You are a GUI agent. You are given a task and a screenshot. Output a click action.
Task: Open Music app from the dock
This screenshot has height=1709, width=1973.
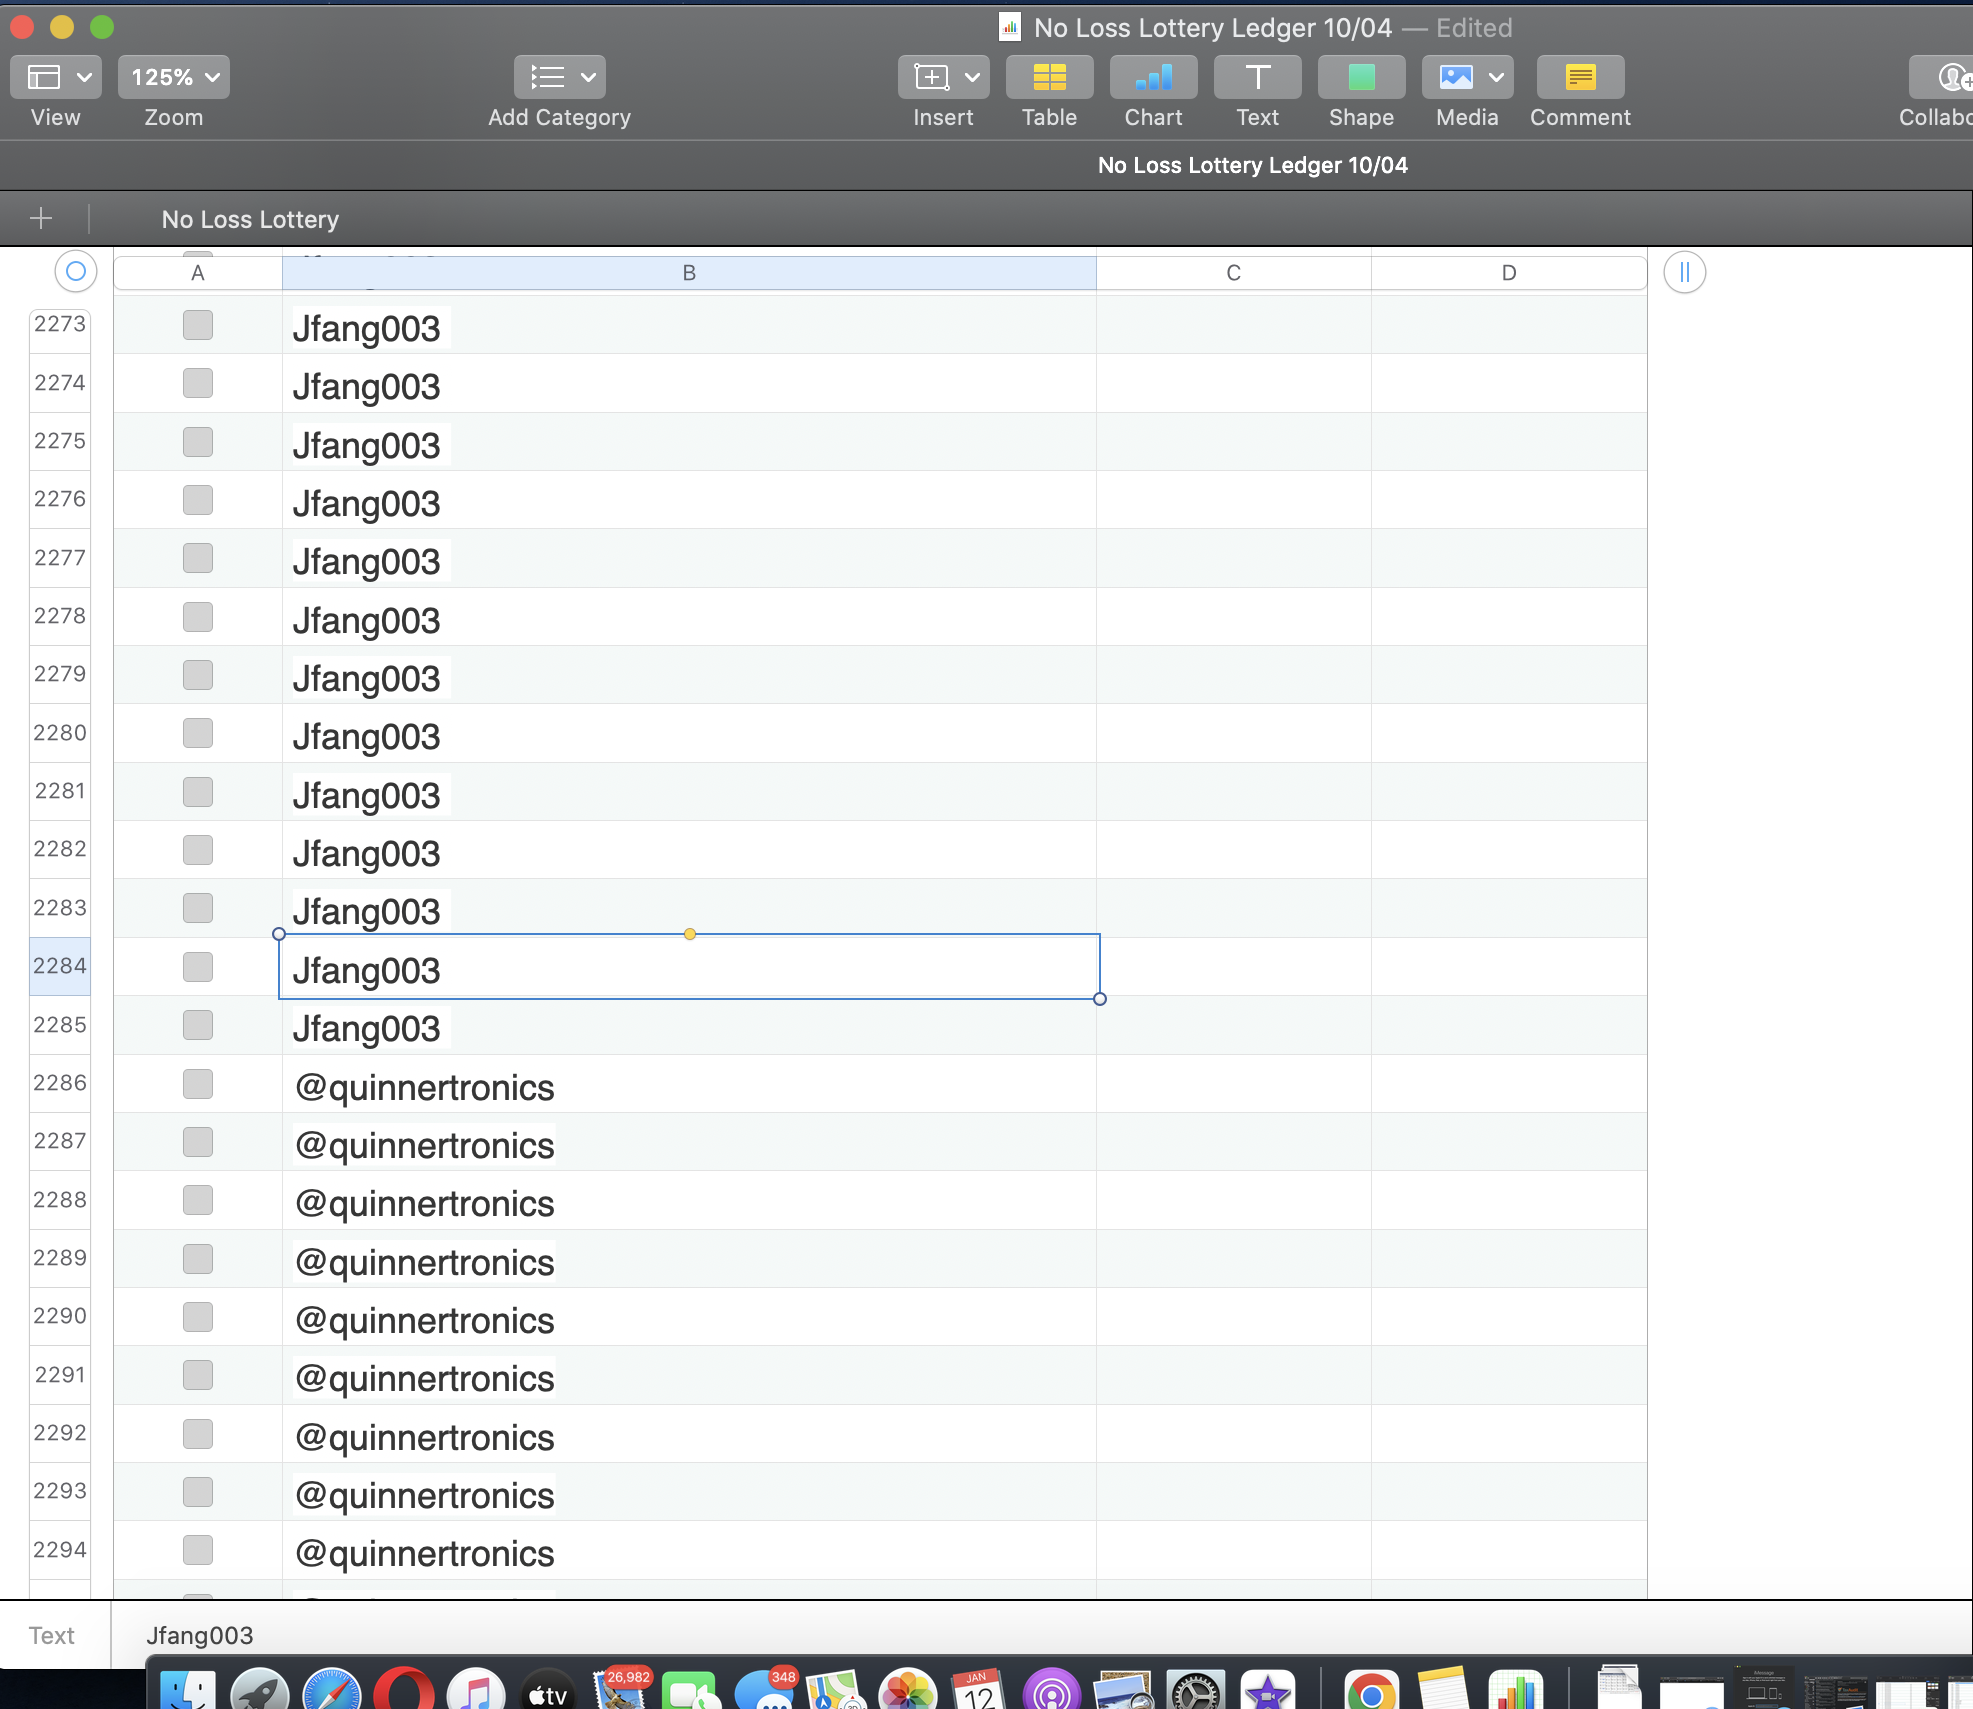point(476,1691)
